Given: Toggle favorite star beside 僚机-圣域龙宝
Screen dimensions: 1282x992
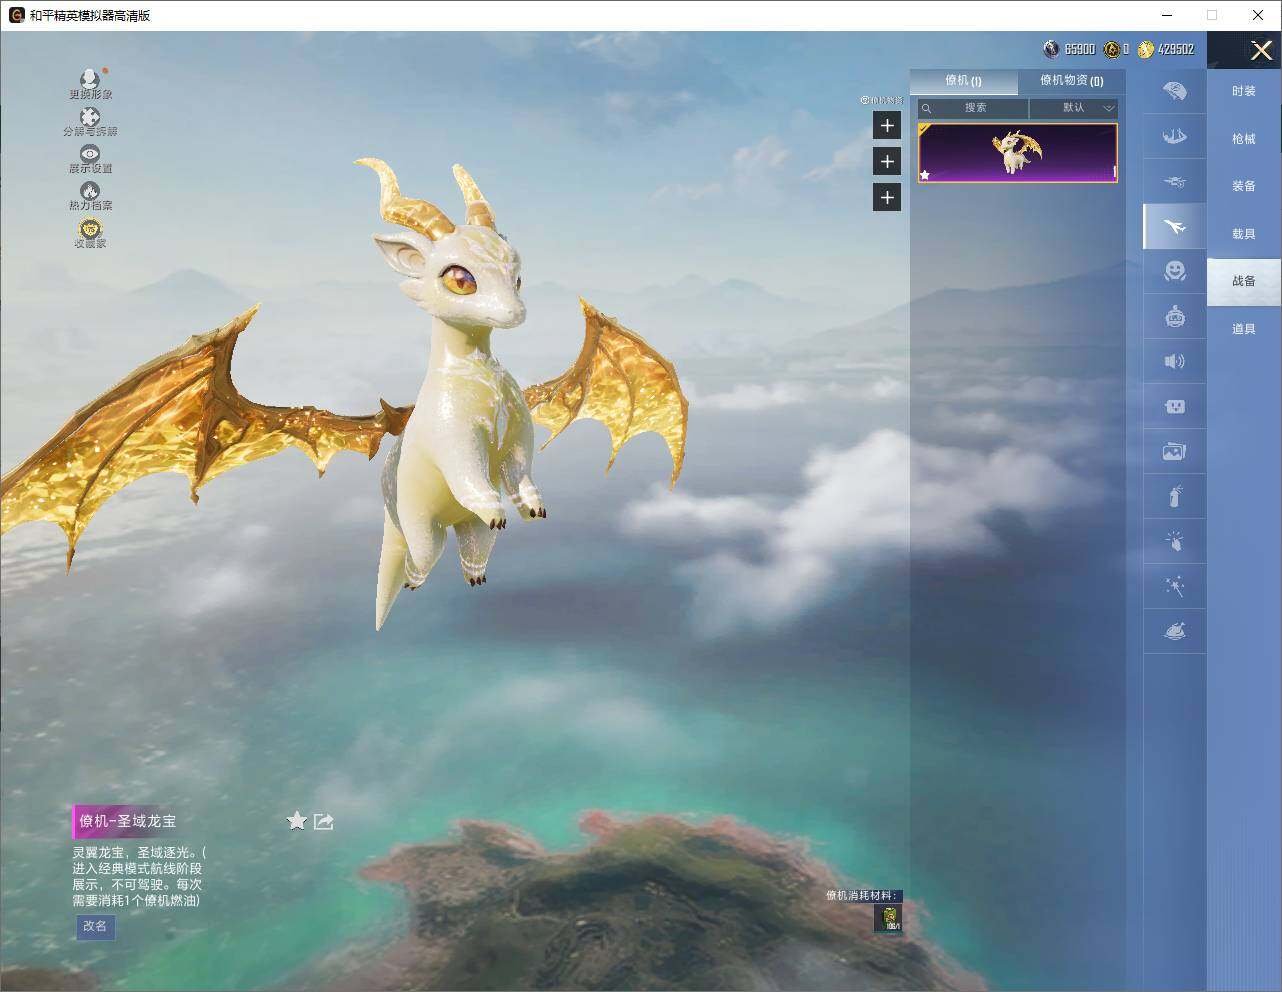Looking at the screenshot, I should (297, 821).
